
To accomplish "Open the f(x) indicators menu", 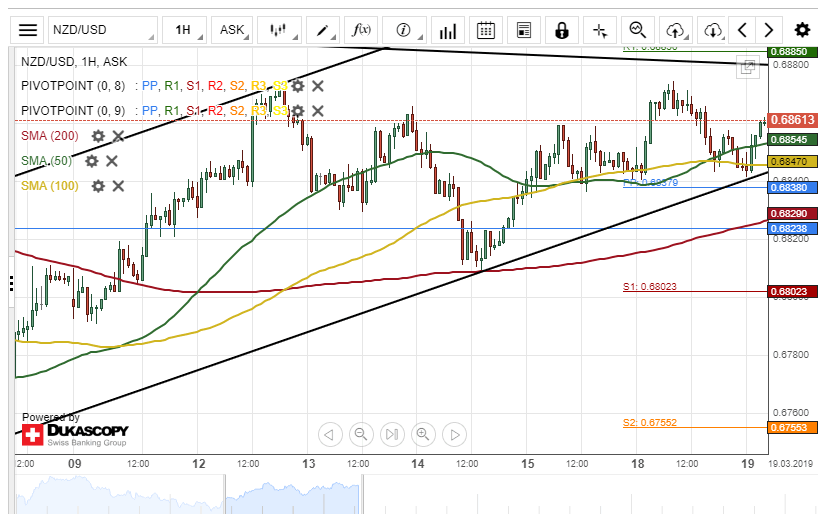I will [363, 30].
